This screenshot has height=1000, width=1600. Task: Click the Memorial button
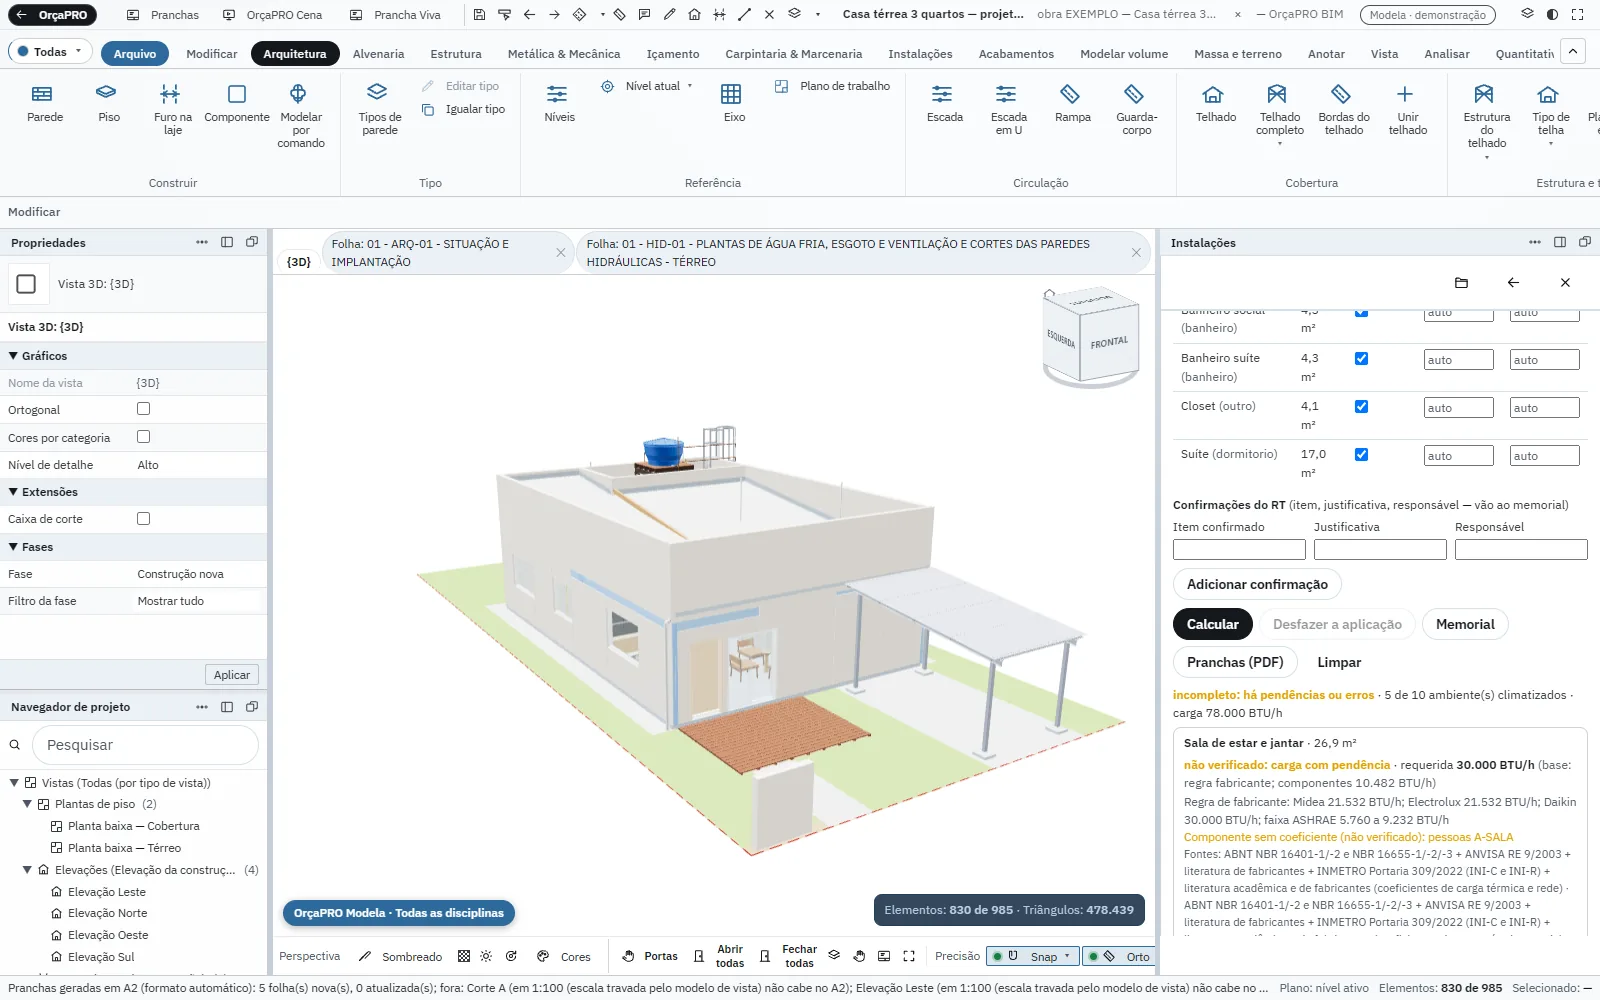click(x=1465, y=624)
